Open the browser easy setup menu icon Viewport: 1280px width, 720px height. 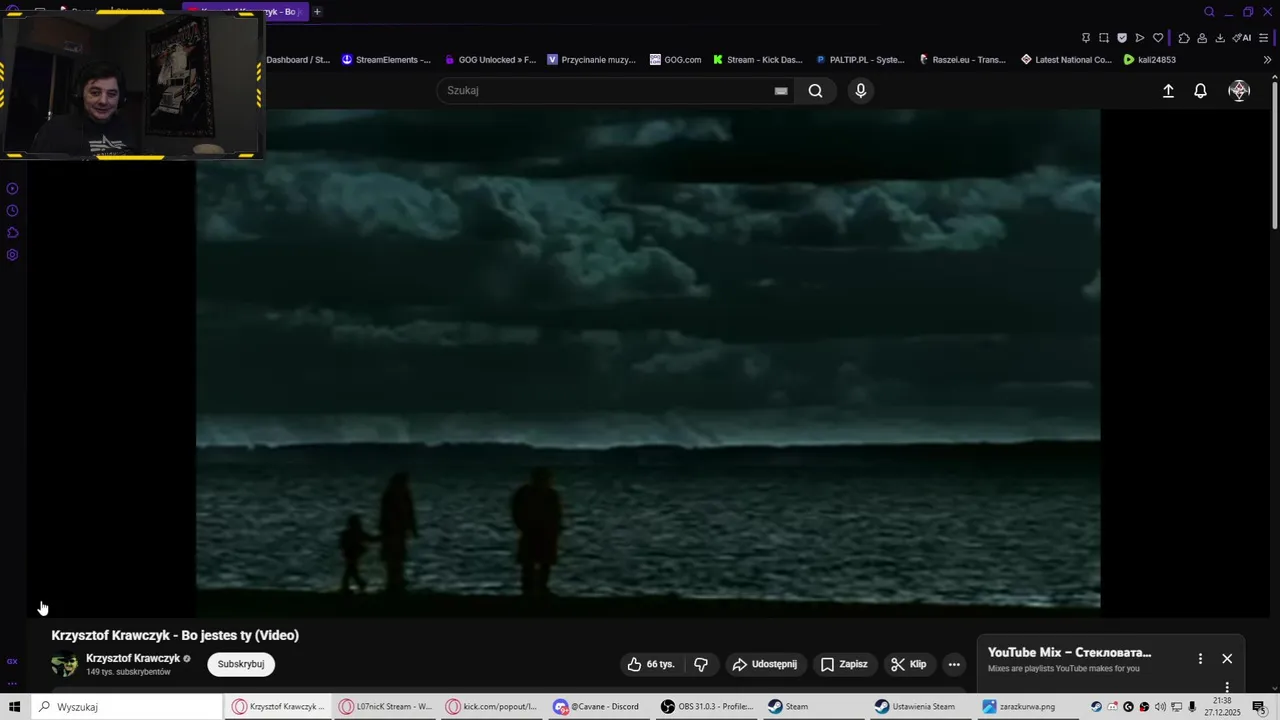(x=1265, y=38)
